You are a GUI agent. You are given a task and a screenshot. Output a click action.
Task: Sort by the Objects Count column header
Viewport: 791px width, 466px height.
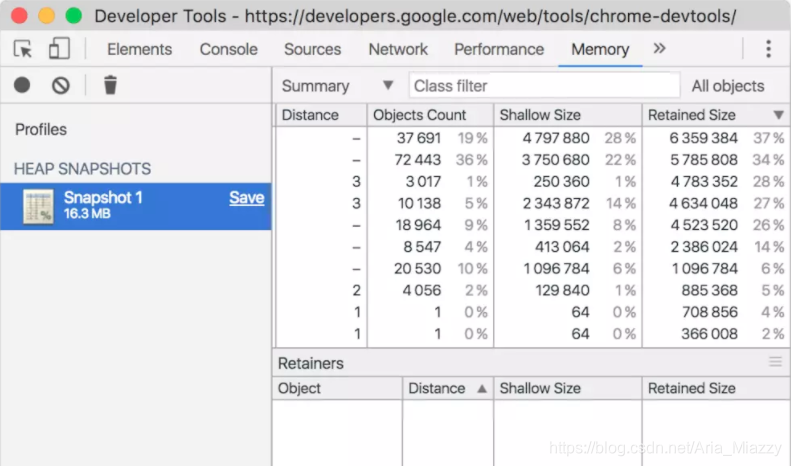click(x=430, y=115)
